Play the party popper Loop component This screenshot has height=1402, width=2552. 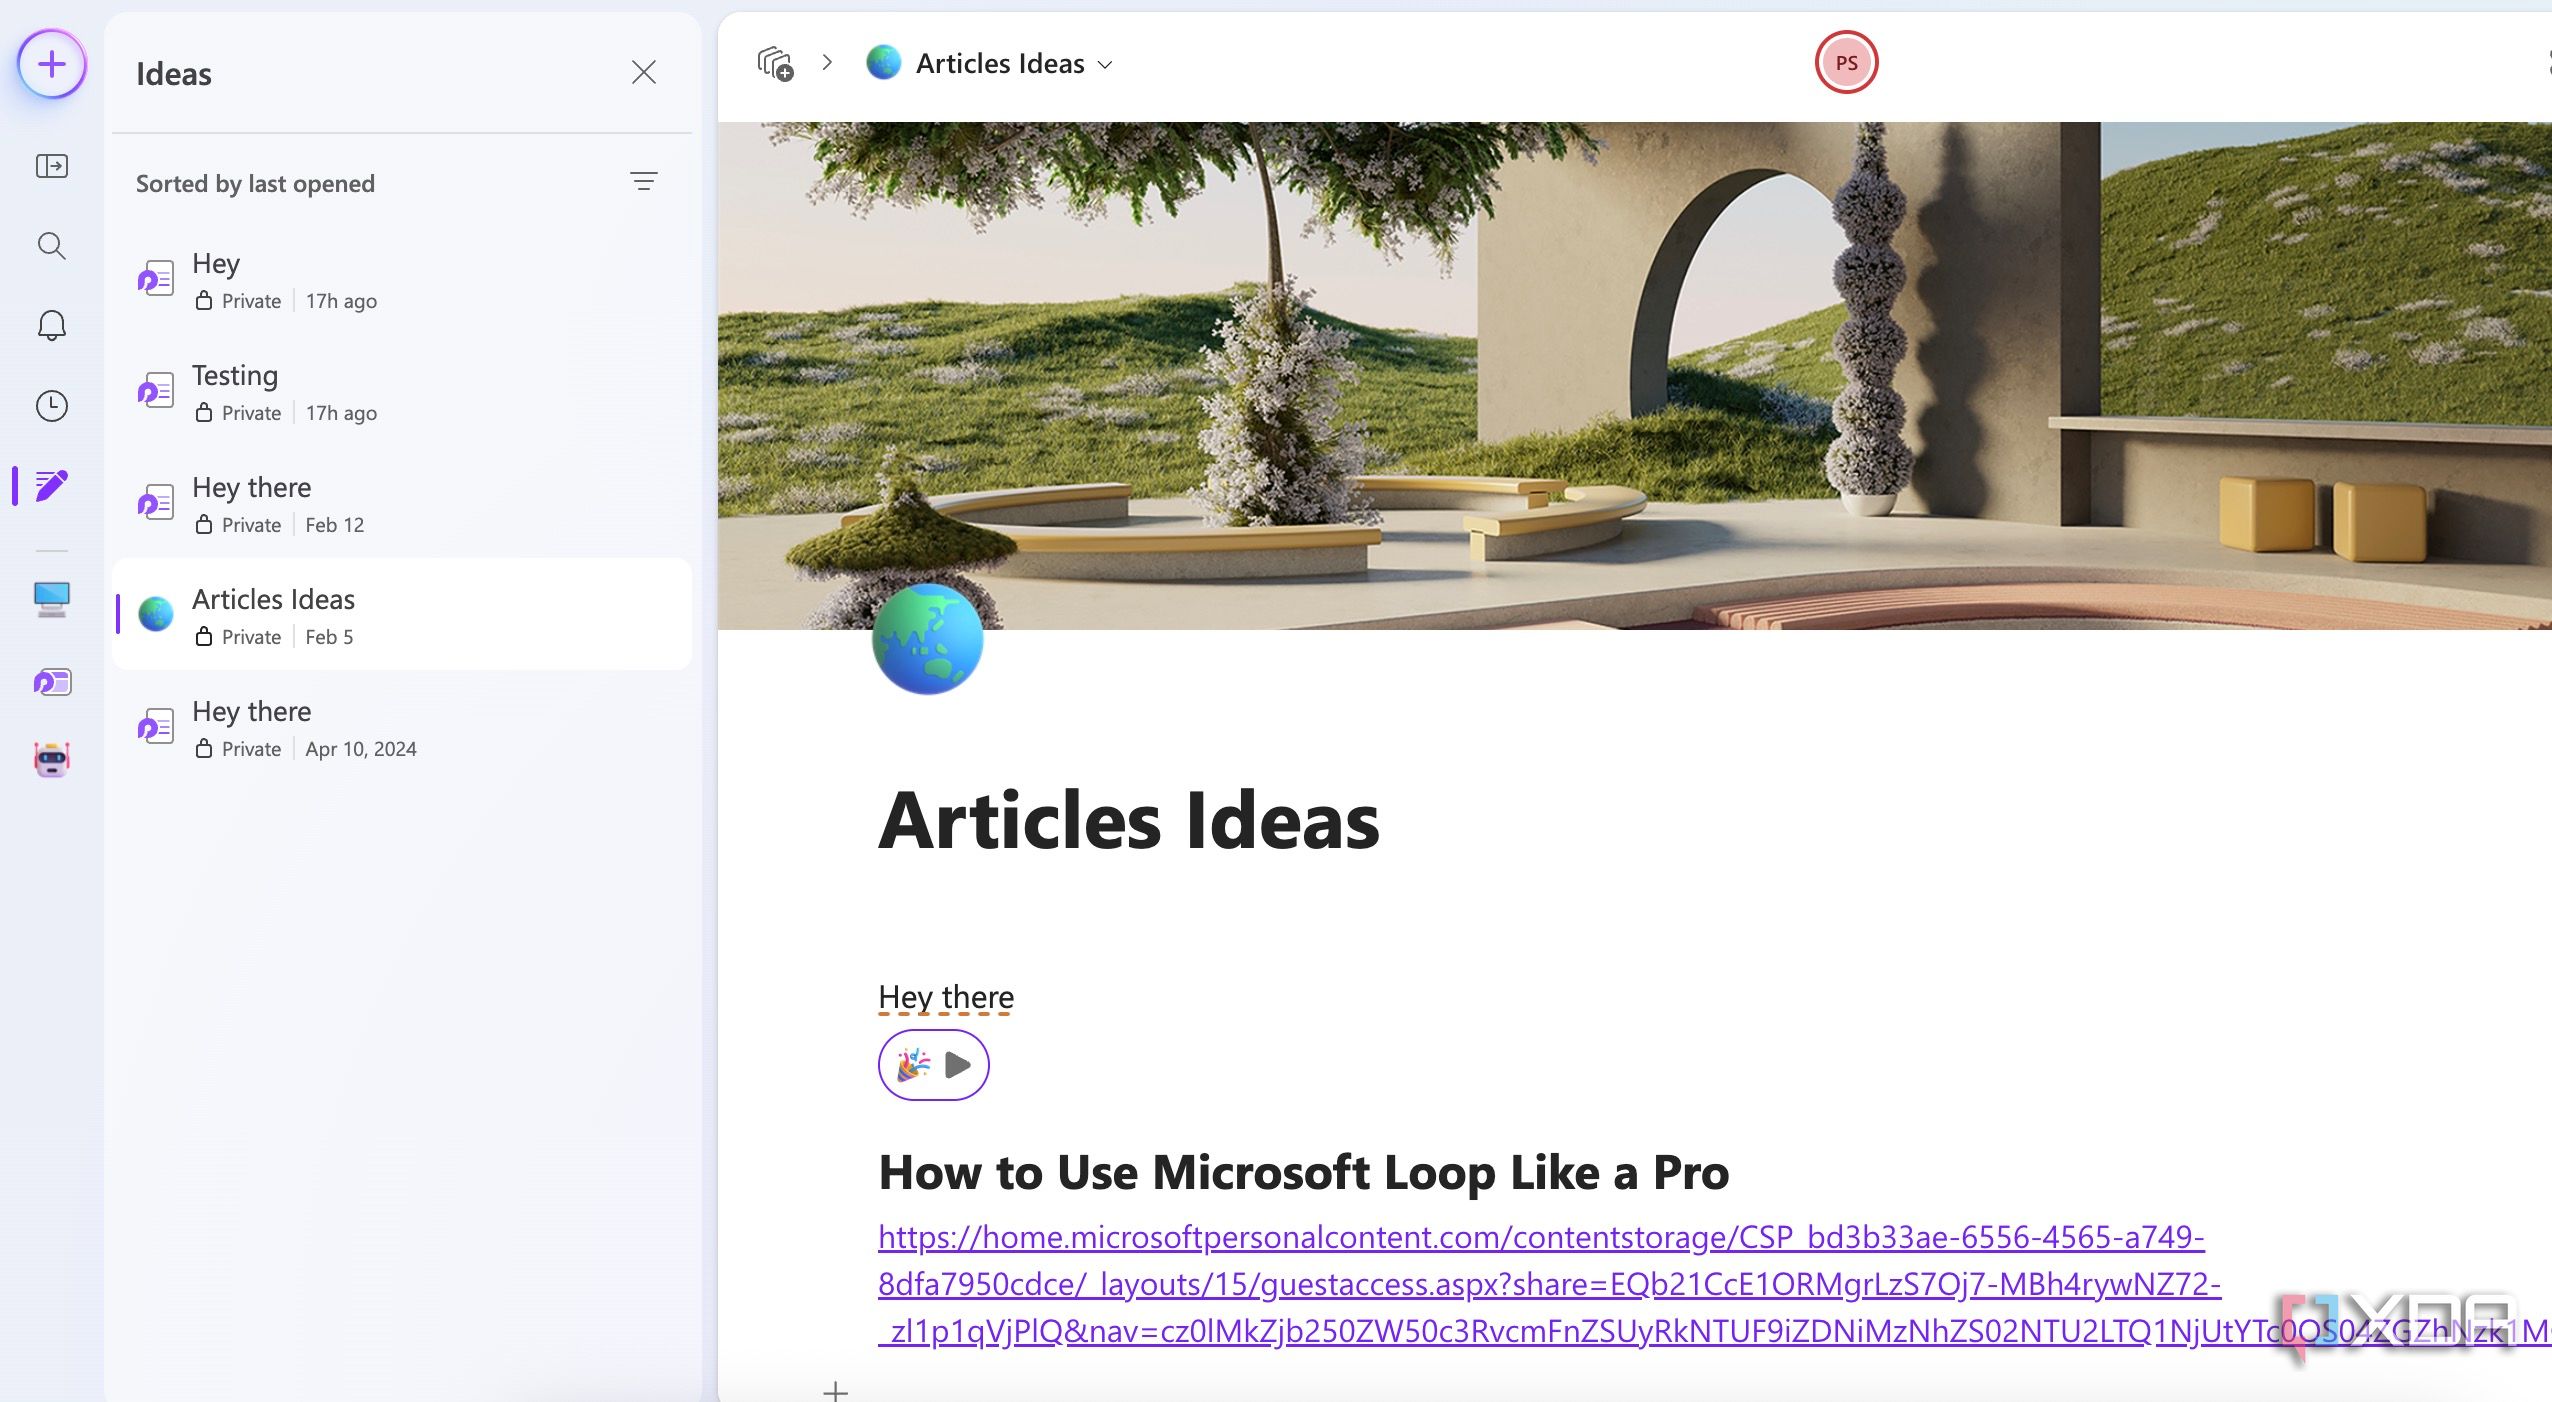pyautogui.click(x=932, y=1064)
